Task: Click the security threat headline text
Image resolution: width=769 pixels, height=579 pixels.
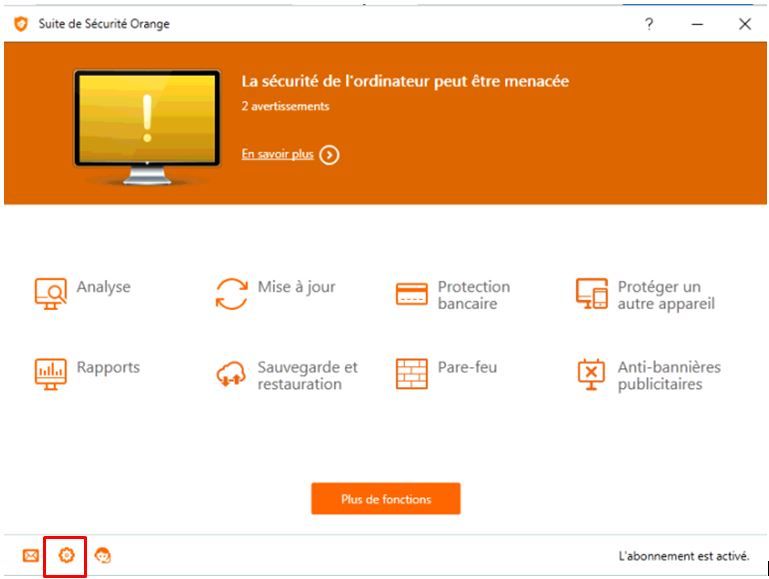Action: (x=405, y=81)
